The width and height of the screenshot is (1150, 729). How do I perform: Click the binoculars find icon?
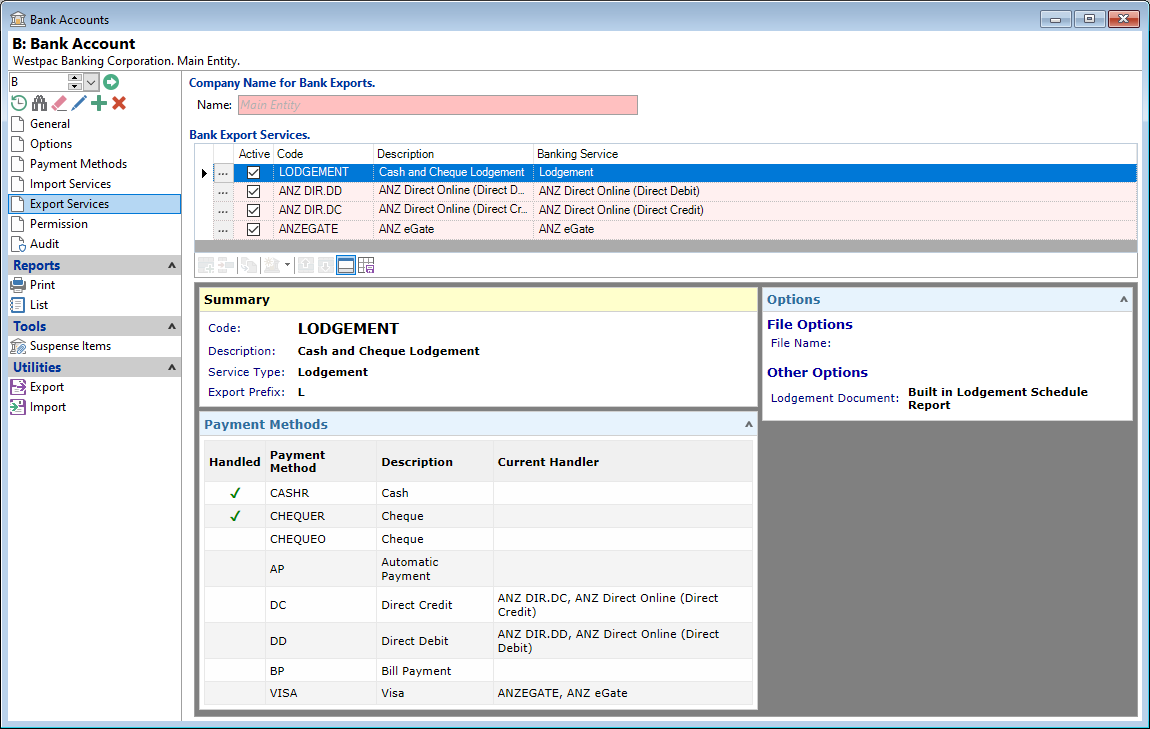39,103
